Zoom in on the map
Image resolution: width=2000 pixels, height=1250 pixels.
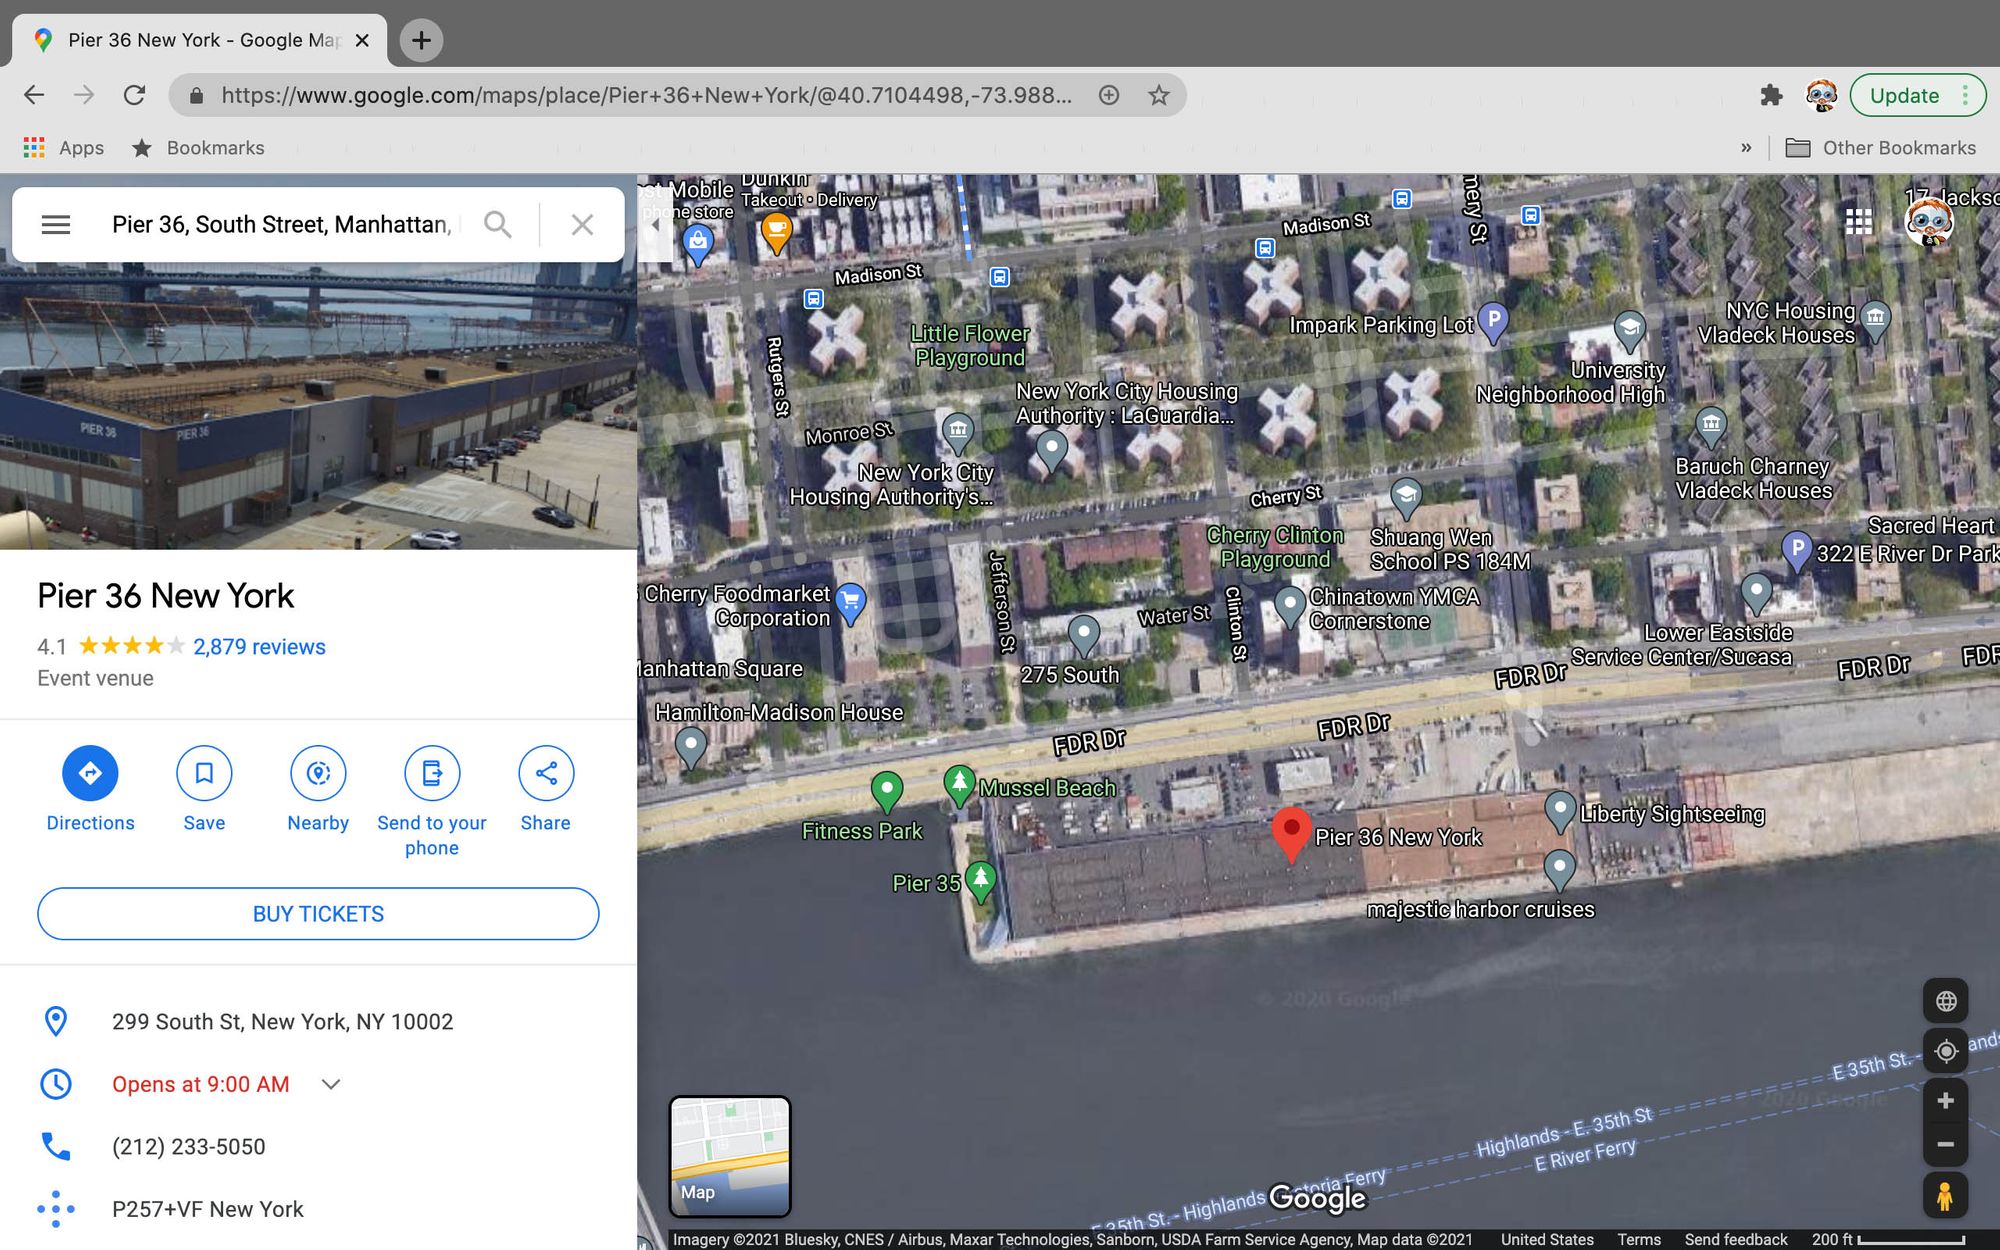coord(1945,1101)
